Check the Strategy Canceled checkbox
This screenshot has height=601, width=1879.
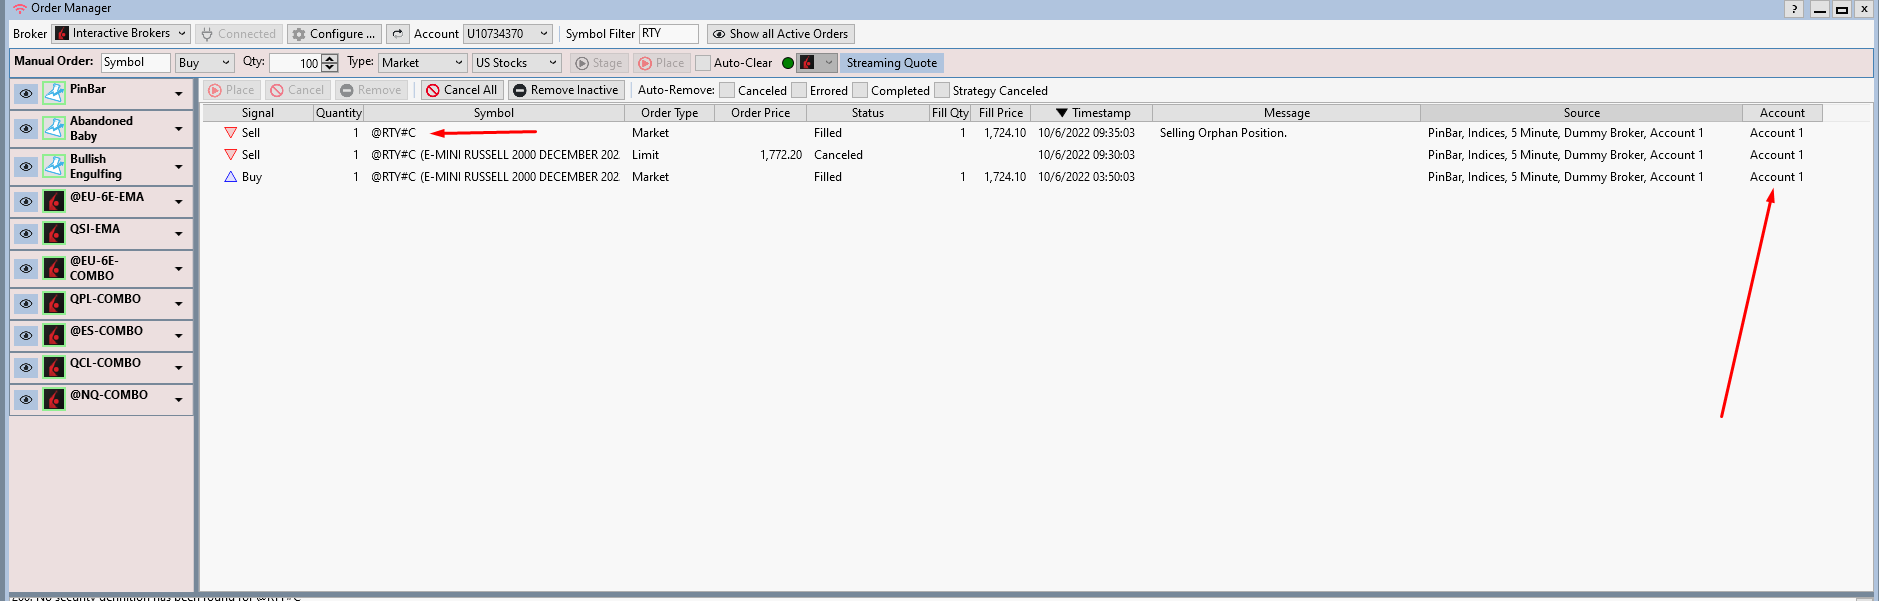942,90
